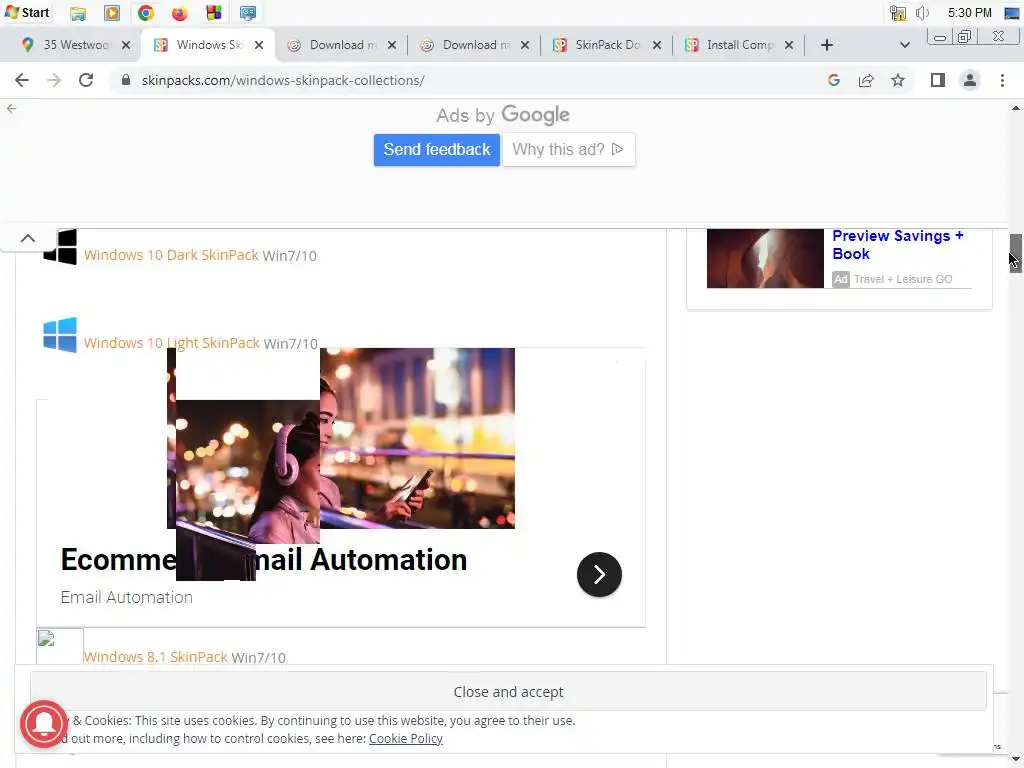Open Windows 10 Dark SkinPack link
The image size is (1024, 768).
click(171, 255)
